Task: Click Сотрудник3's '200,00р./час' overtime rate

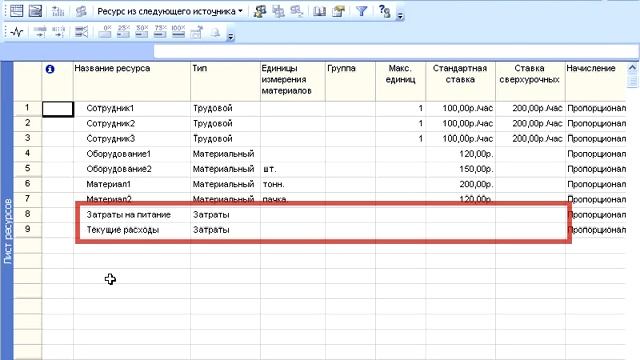Action: point(530,139)
